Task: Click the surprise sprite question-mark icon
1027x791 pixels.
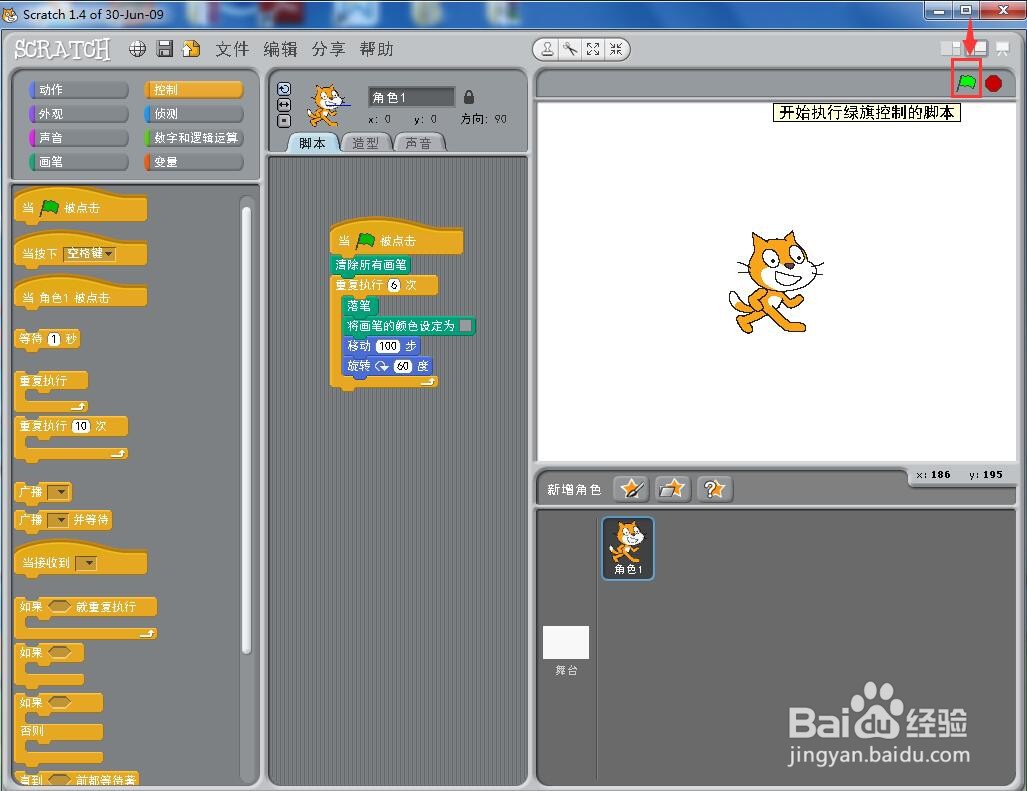Action: click(716, 489)
